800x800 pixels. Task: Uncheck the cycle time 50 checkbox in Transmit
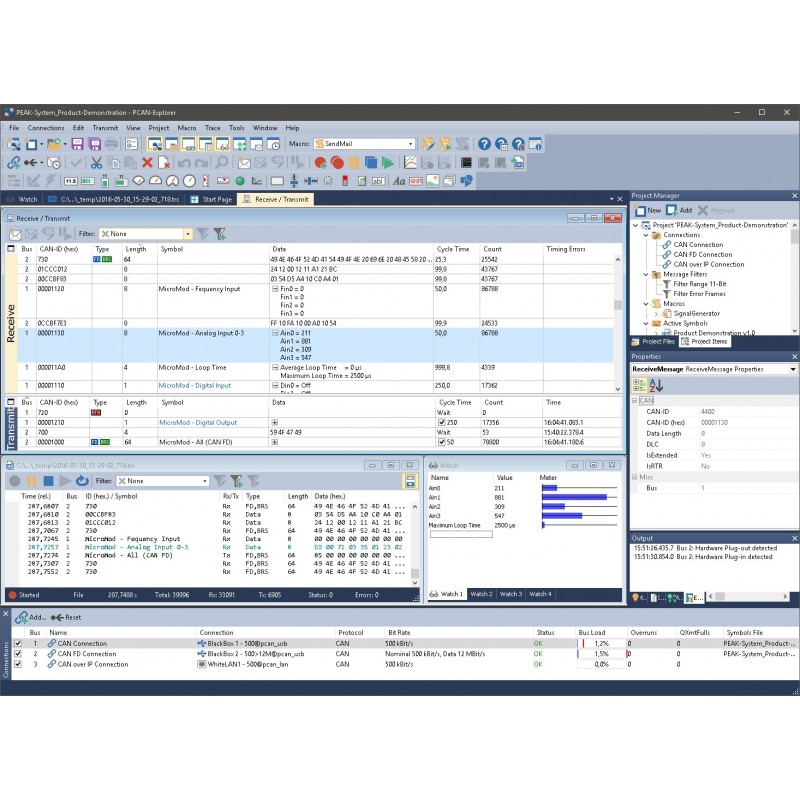(442, 442)
